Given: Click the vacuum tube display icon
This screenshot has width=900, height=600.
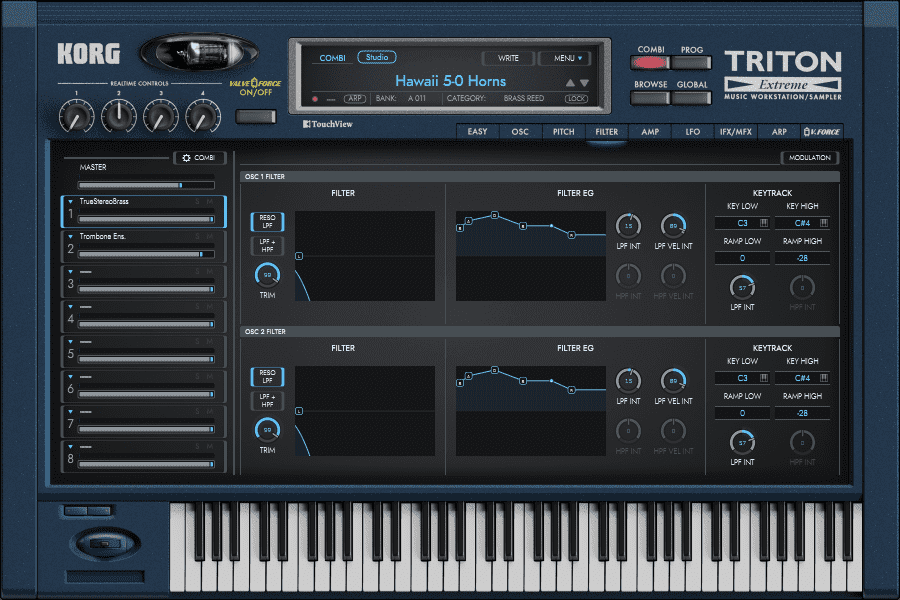Looking at the screenshot, I should (x=199, y=54).
